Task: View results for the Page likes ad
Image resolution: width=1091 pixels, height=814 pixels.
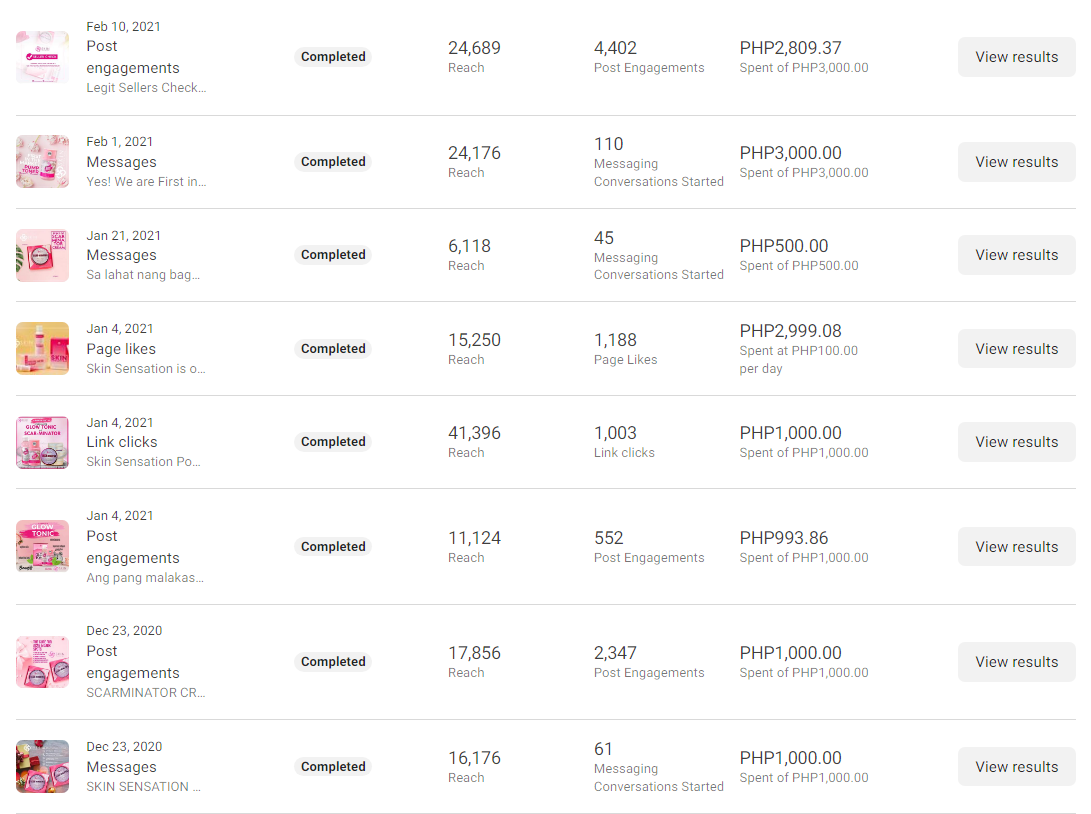Action: 1016,349
